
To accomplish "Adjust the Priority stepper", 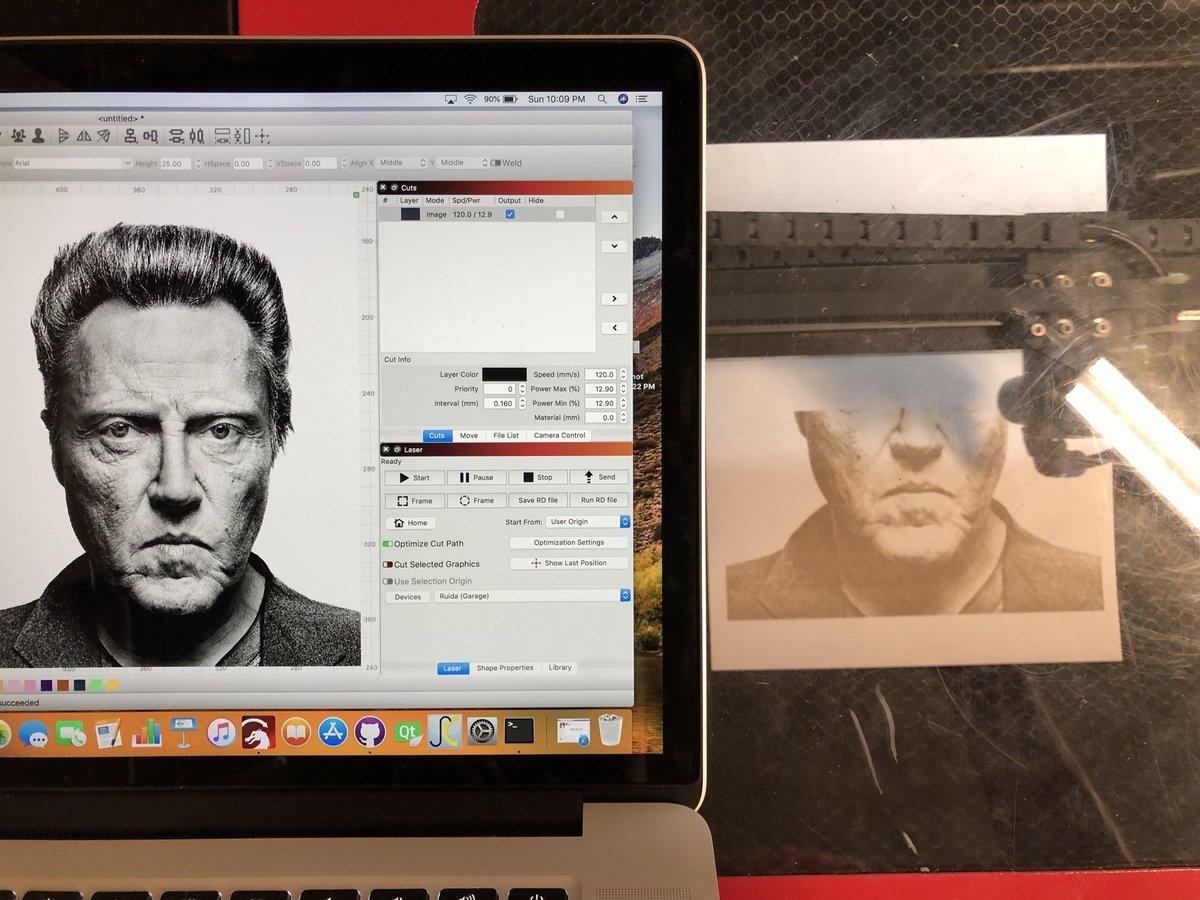I will (x=522, y=389).
